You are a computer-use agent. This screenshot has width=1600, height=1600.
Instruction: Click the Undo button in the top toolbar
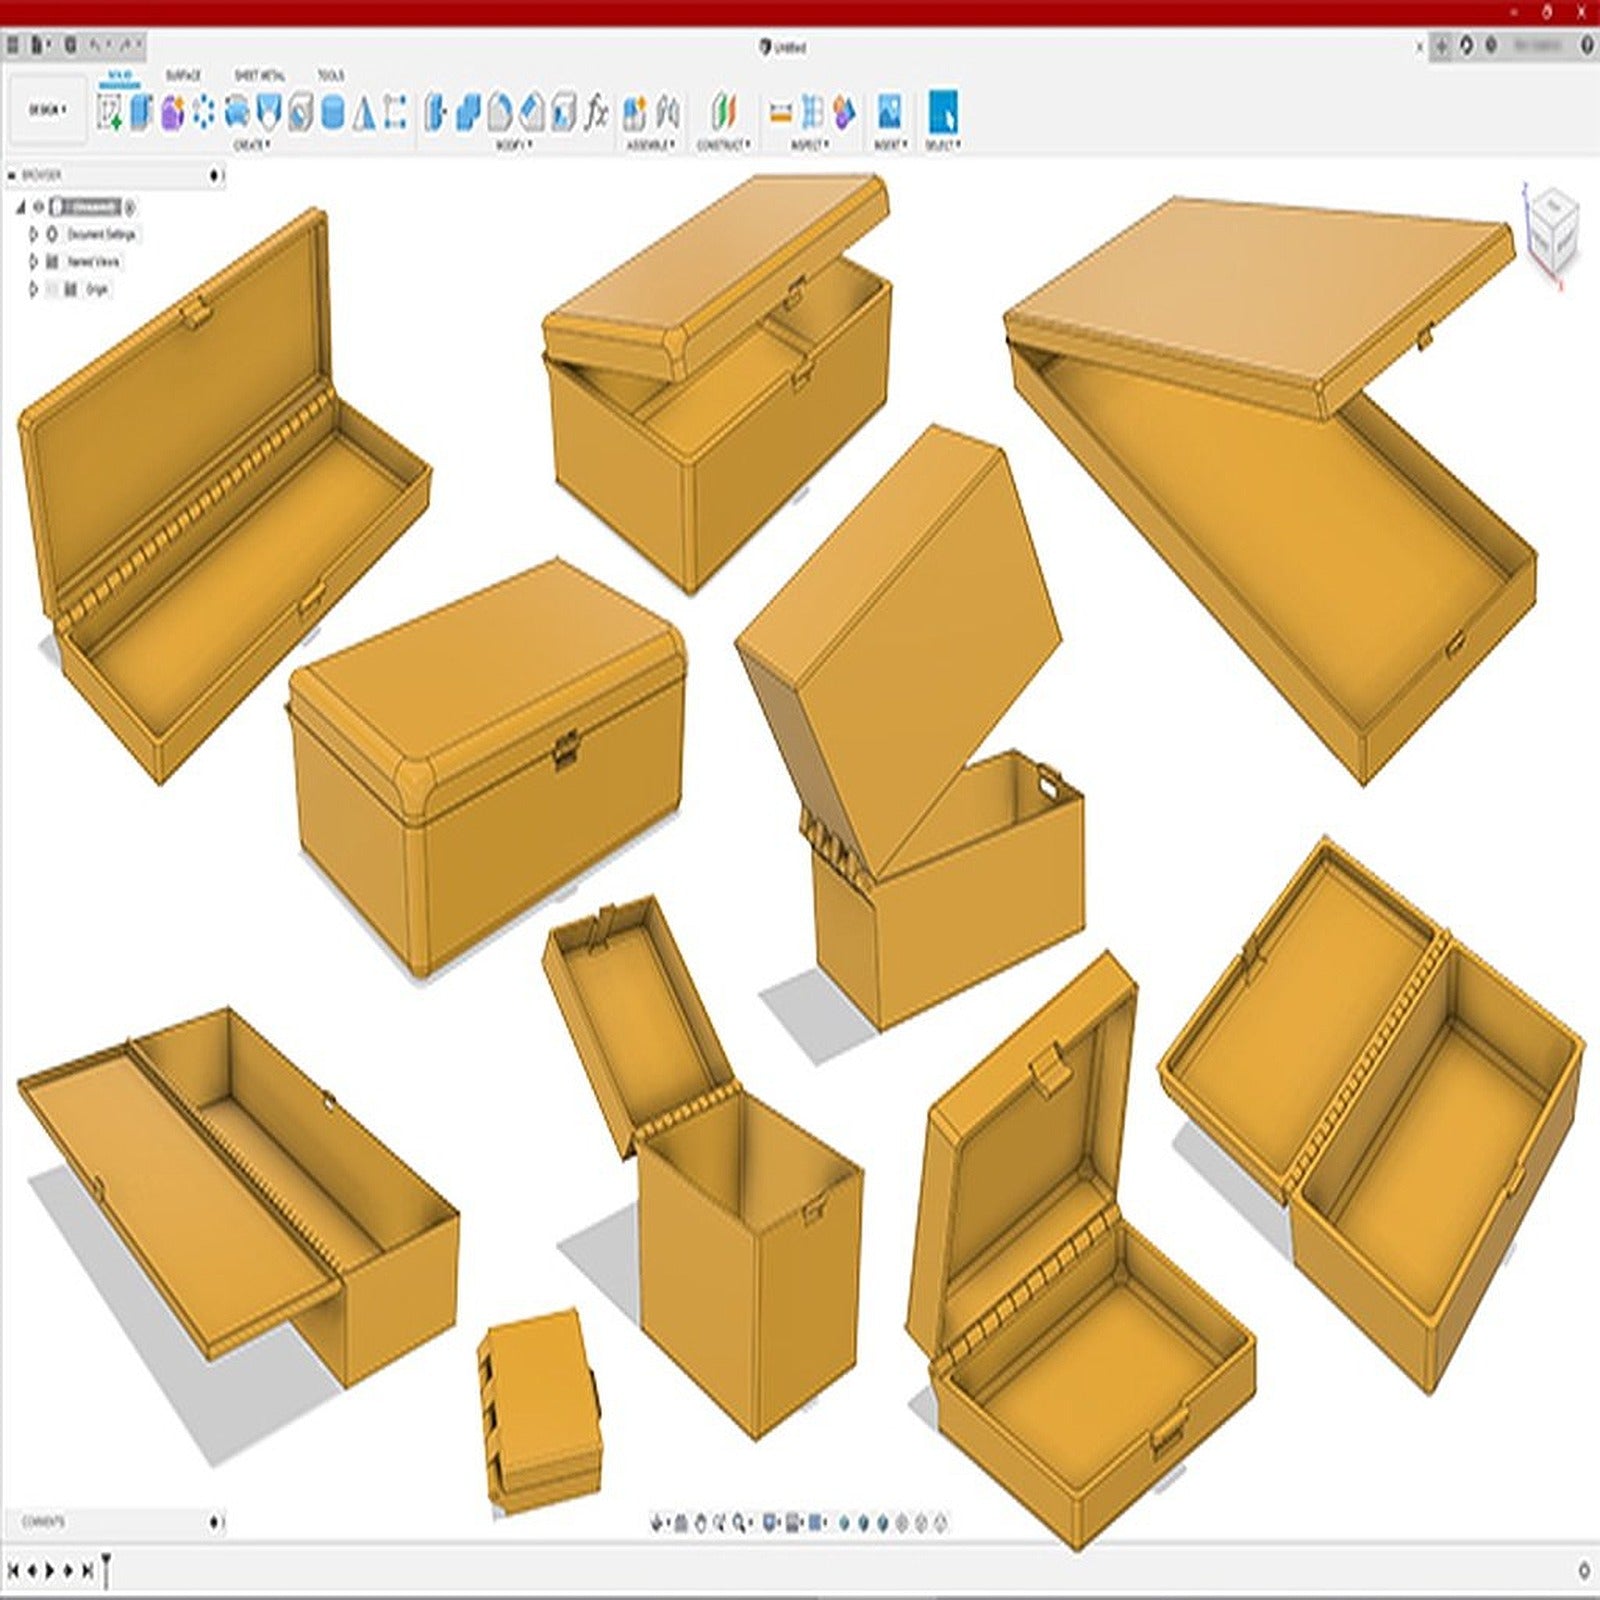tap(95, 45)
